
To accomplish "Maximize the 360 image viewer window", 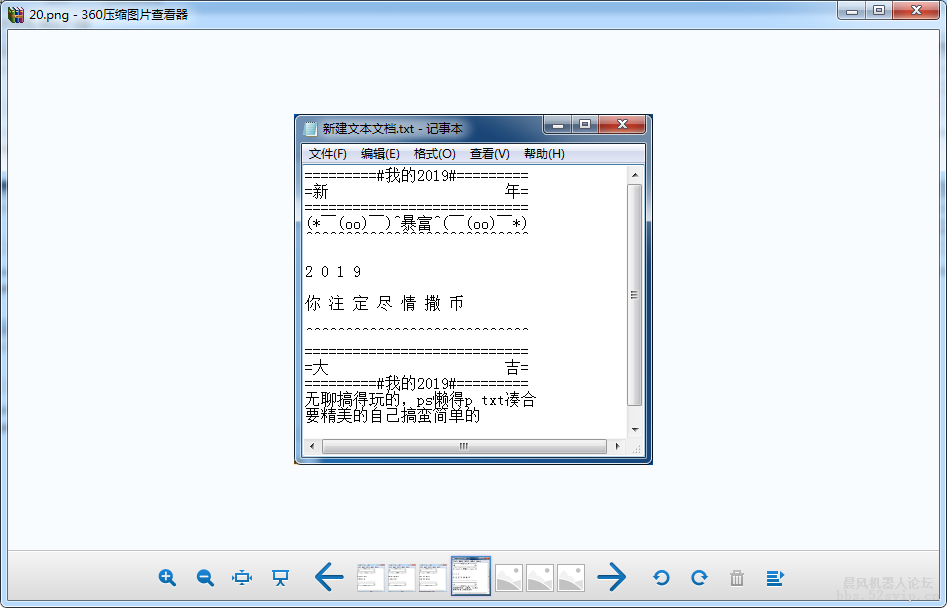I will tap(879, 11).
